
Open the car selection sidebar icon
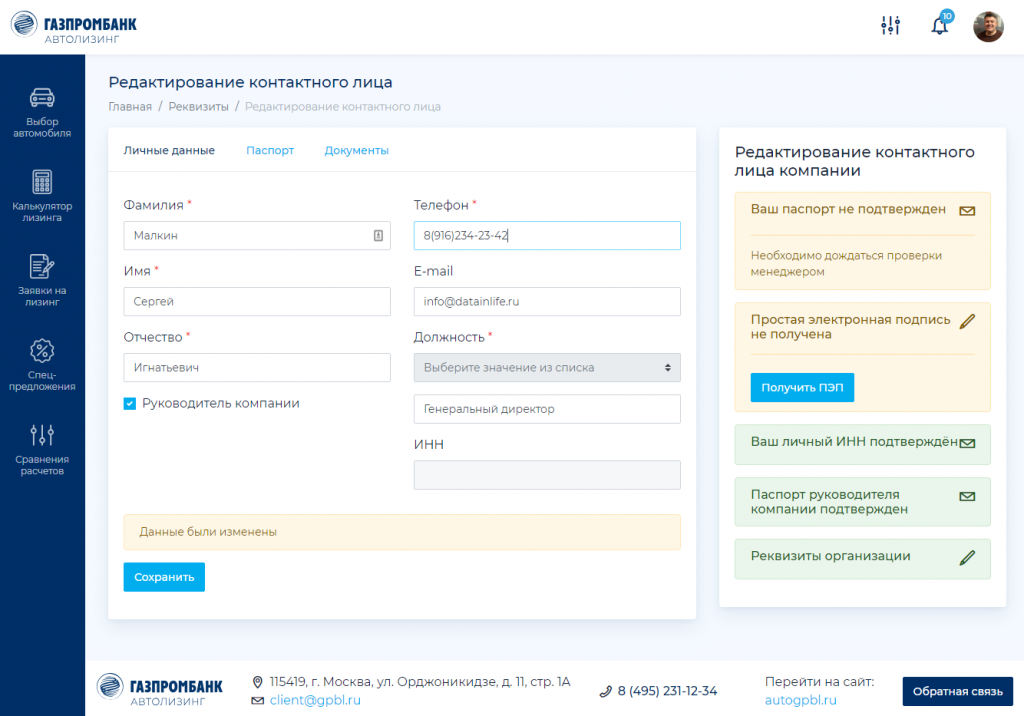pyautogui.click(x=42, y=98)
